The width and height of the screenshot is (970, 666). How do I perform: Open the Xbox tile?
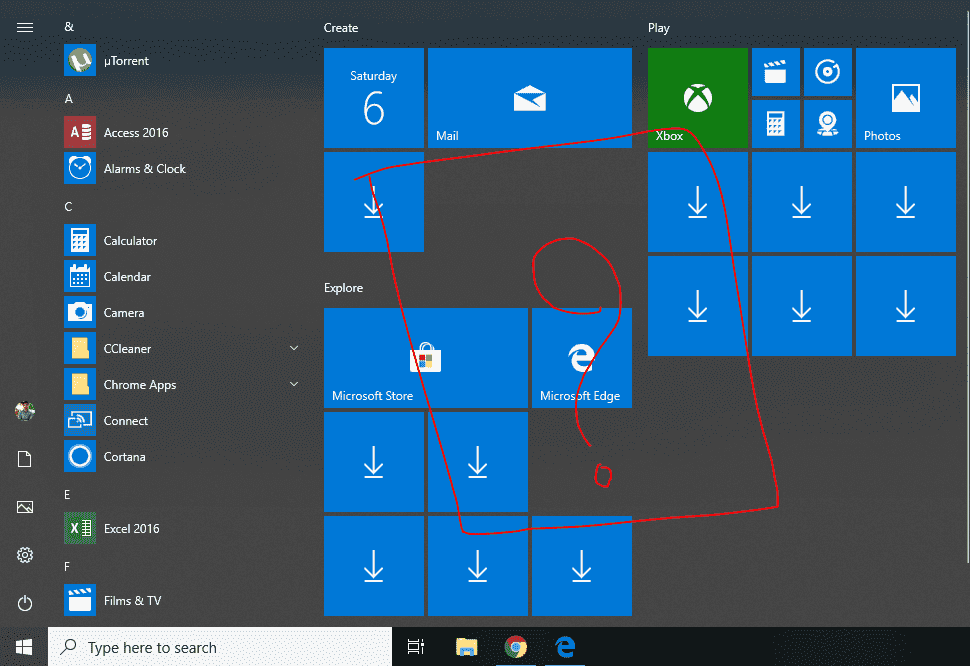tap(698, 98)
